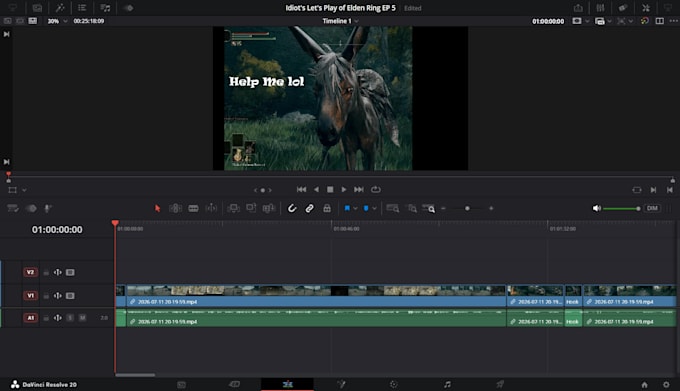Switch to the Color page tab

click(394, 384)
